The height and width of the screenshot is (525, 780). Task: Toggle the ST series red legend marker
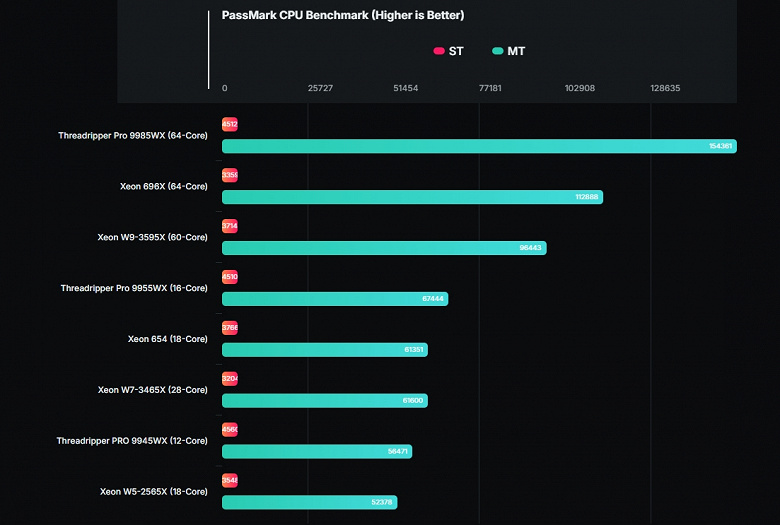[x=438, y=51]
